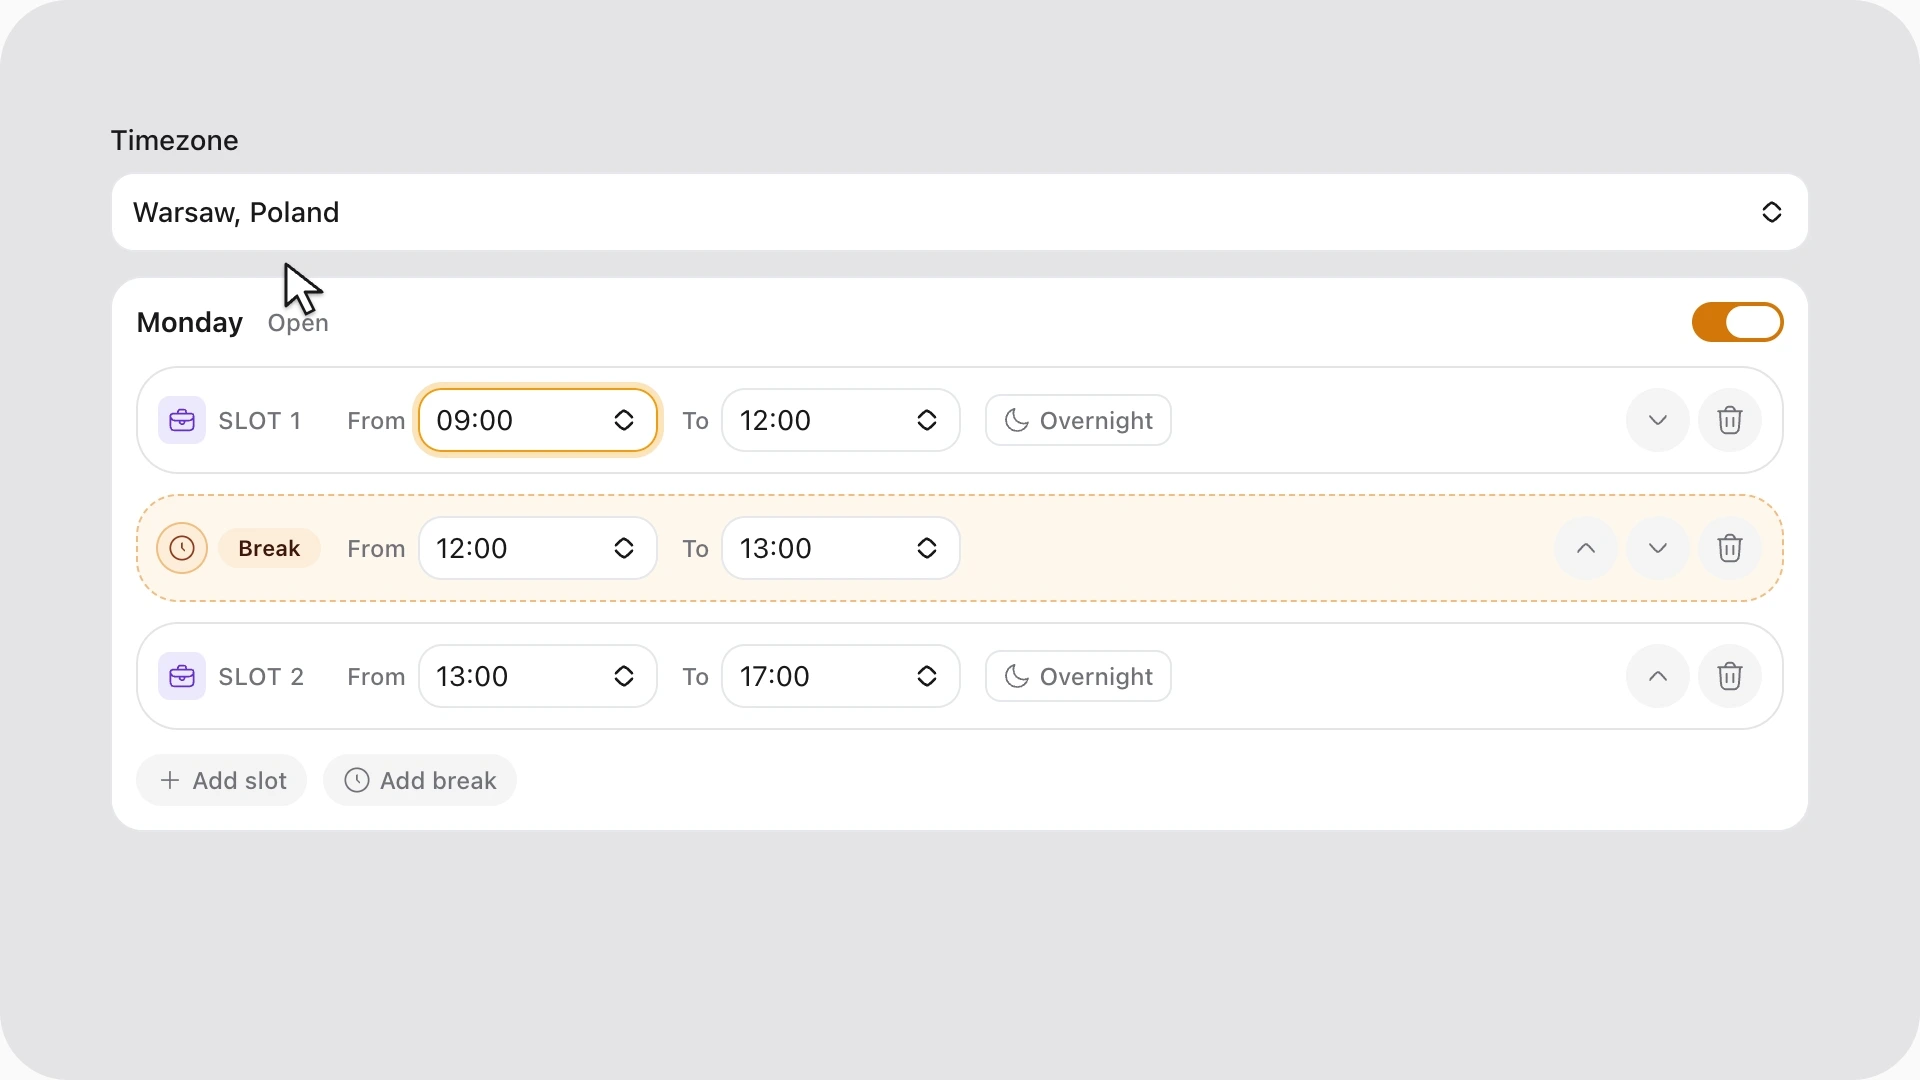This screenshot has width=1920, height=1080.
Task: Click the Add break button
Action: click(x=420, y=780)
